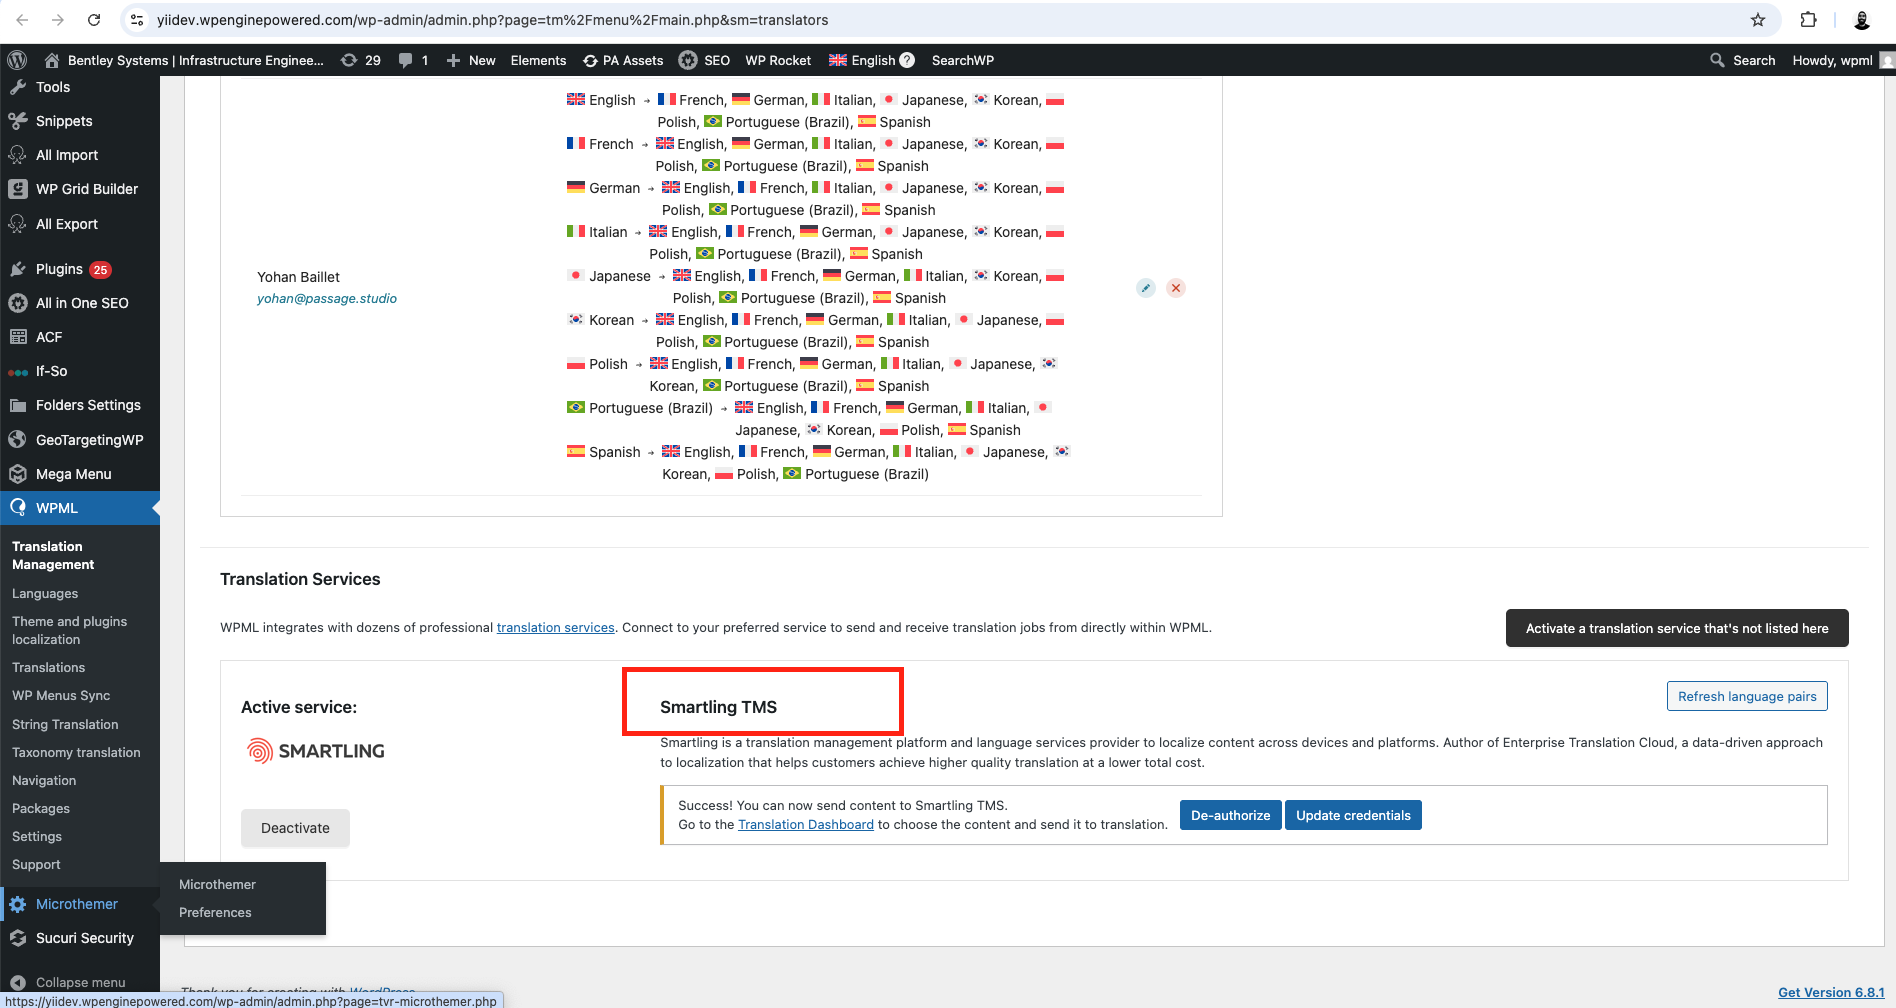This screenshot has height=1008, width=1896.
Task: Open WPML Settings submenu item
Action: point(37,836)
